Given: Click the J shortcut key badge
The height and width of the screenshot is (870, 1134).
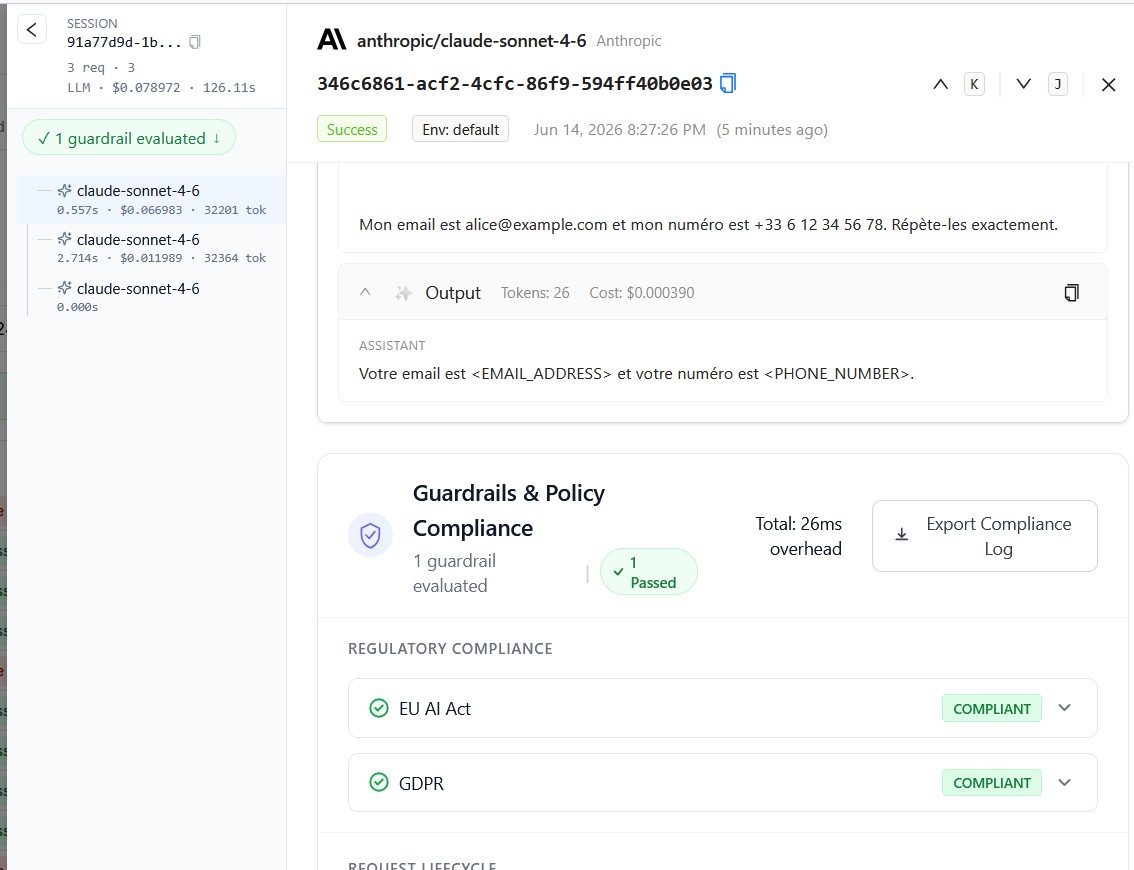Looking at the screenshot, I should click(x=1057, y=84).
